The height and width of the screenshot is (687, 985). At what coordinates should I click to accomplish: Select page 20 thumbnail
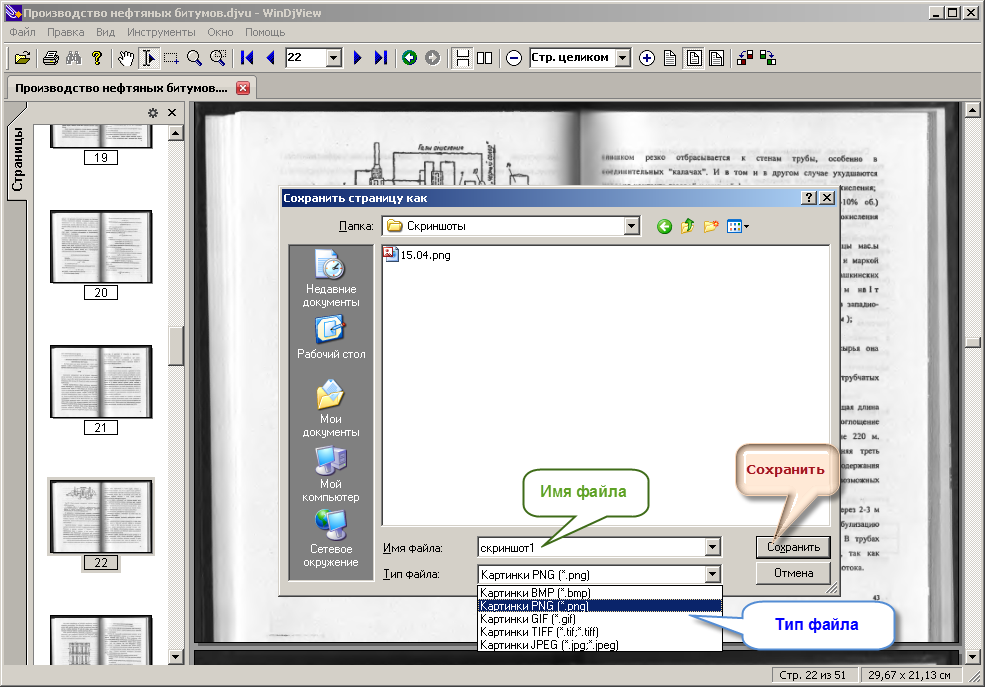click(101, 247)
